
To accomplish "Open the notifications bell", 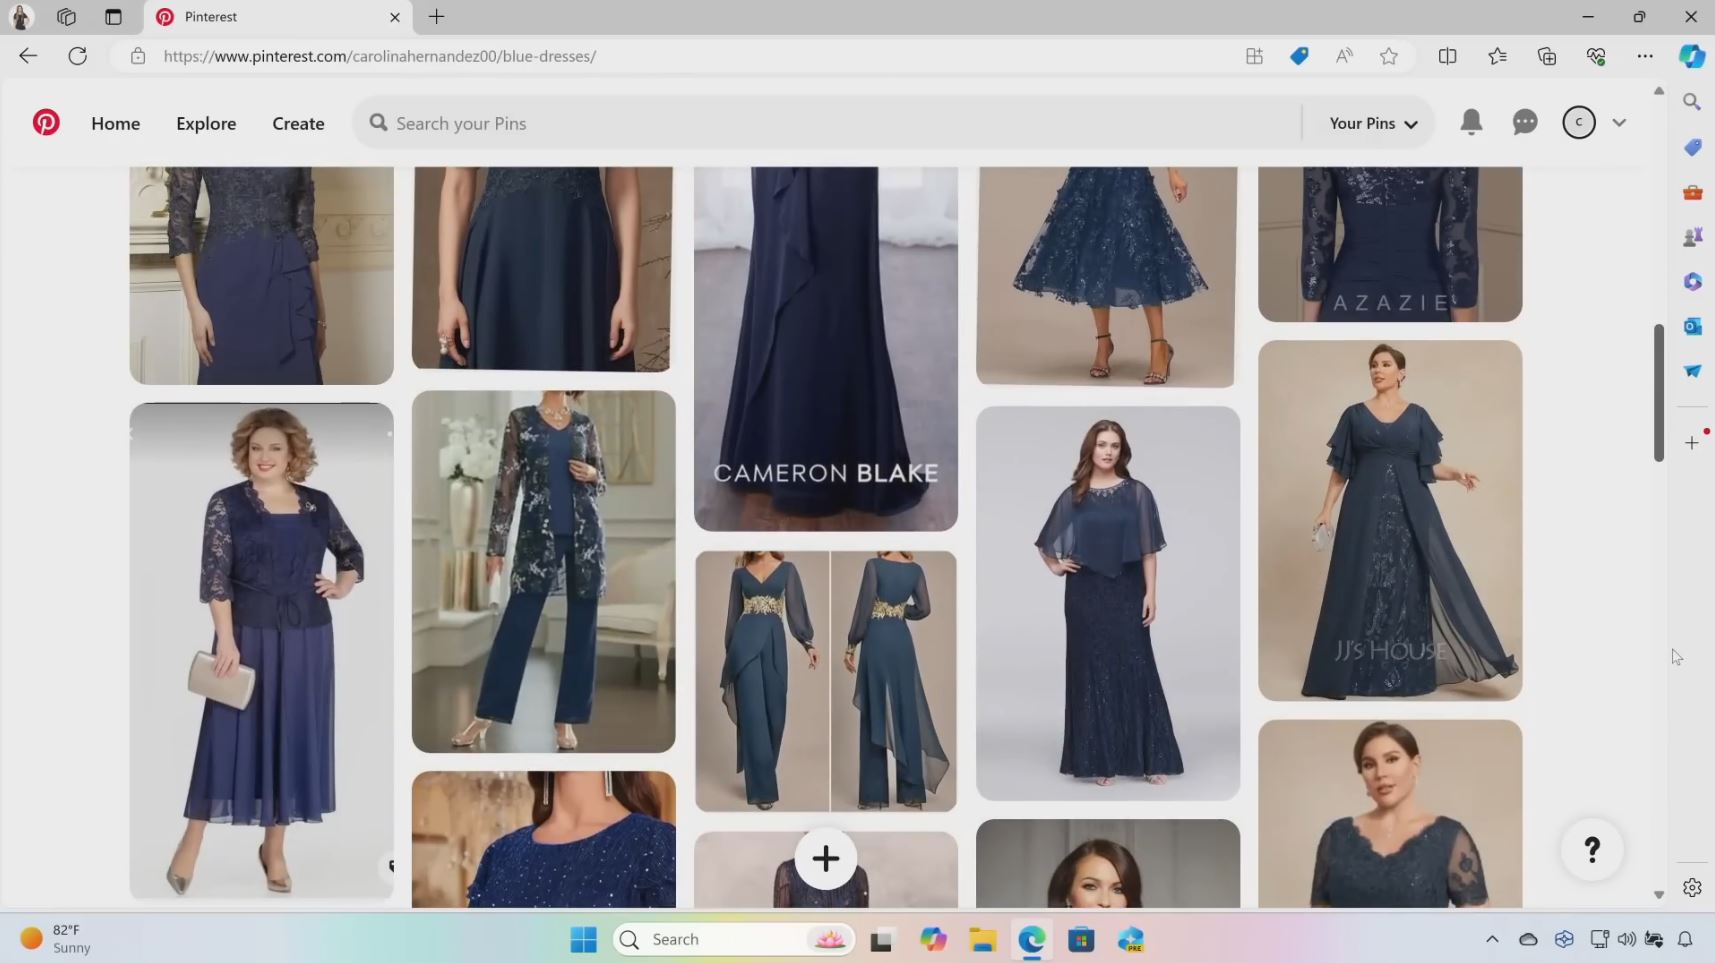I will (1470, 122).
